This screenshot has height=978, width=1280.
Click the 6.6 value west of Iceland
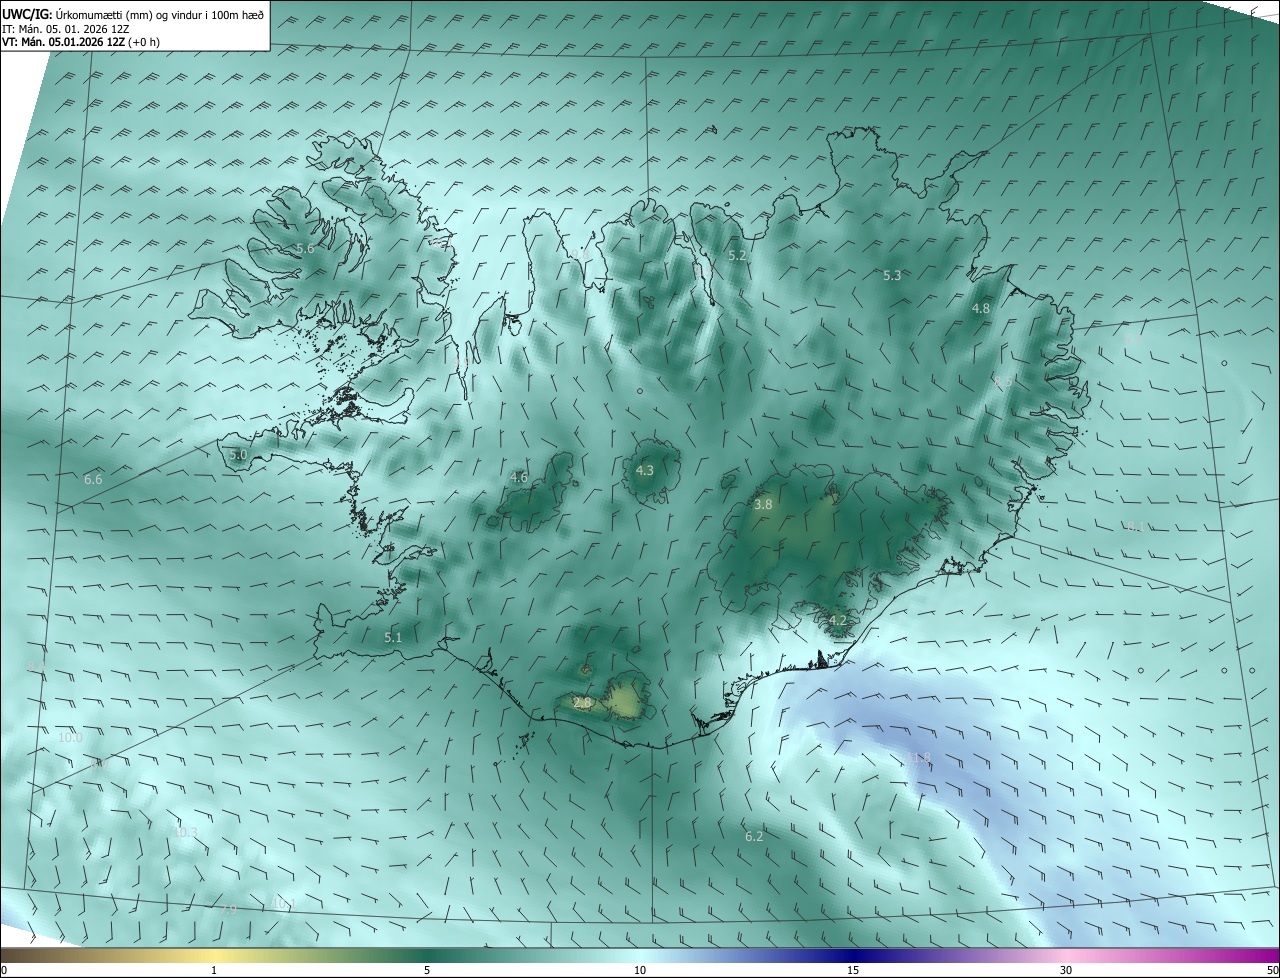point(93,480)
